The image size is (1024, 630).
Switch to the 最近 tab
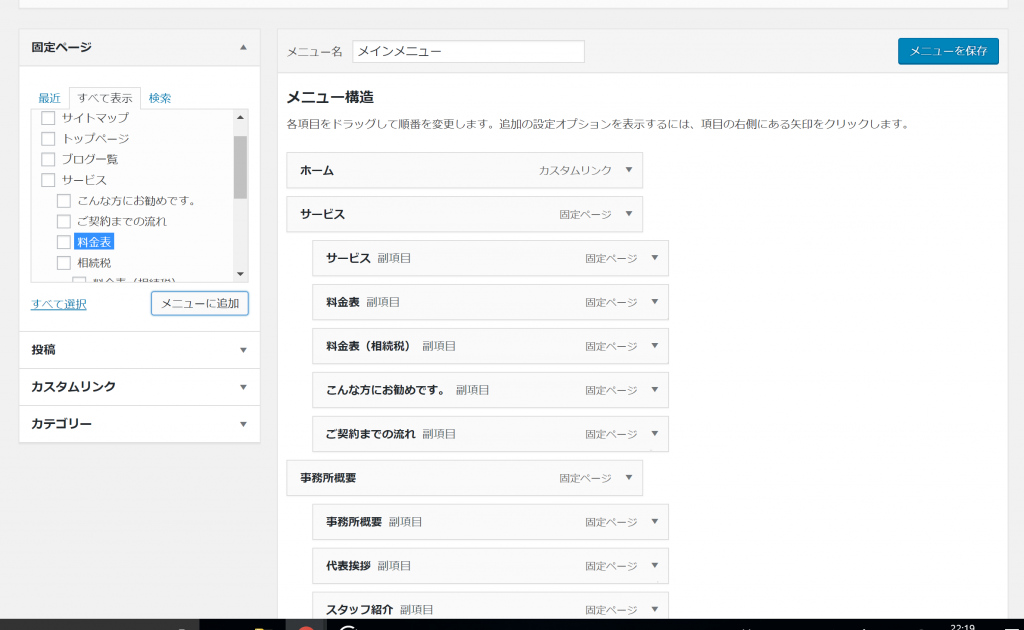pos(49,98)
